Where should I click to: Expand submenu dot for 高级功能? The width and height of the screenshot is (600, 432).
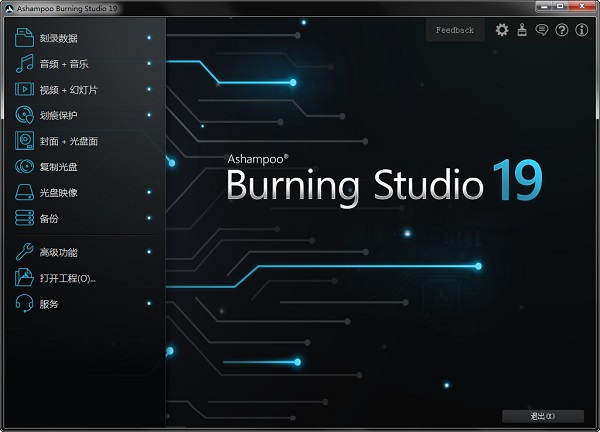(x=149, y=252)
